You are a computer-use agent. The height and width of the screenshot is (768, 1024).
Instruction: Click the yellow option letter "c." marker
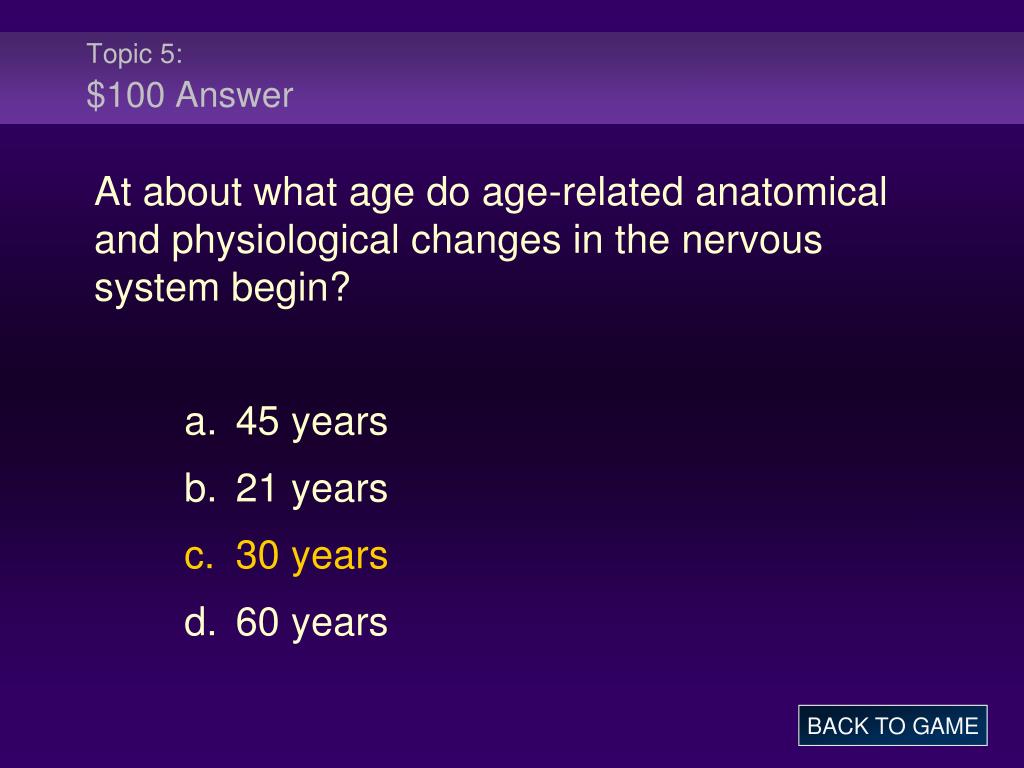[199, 557]
